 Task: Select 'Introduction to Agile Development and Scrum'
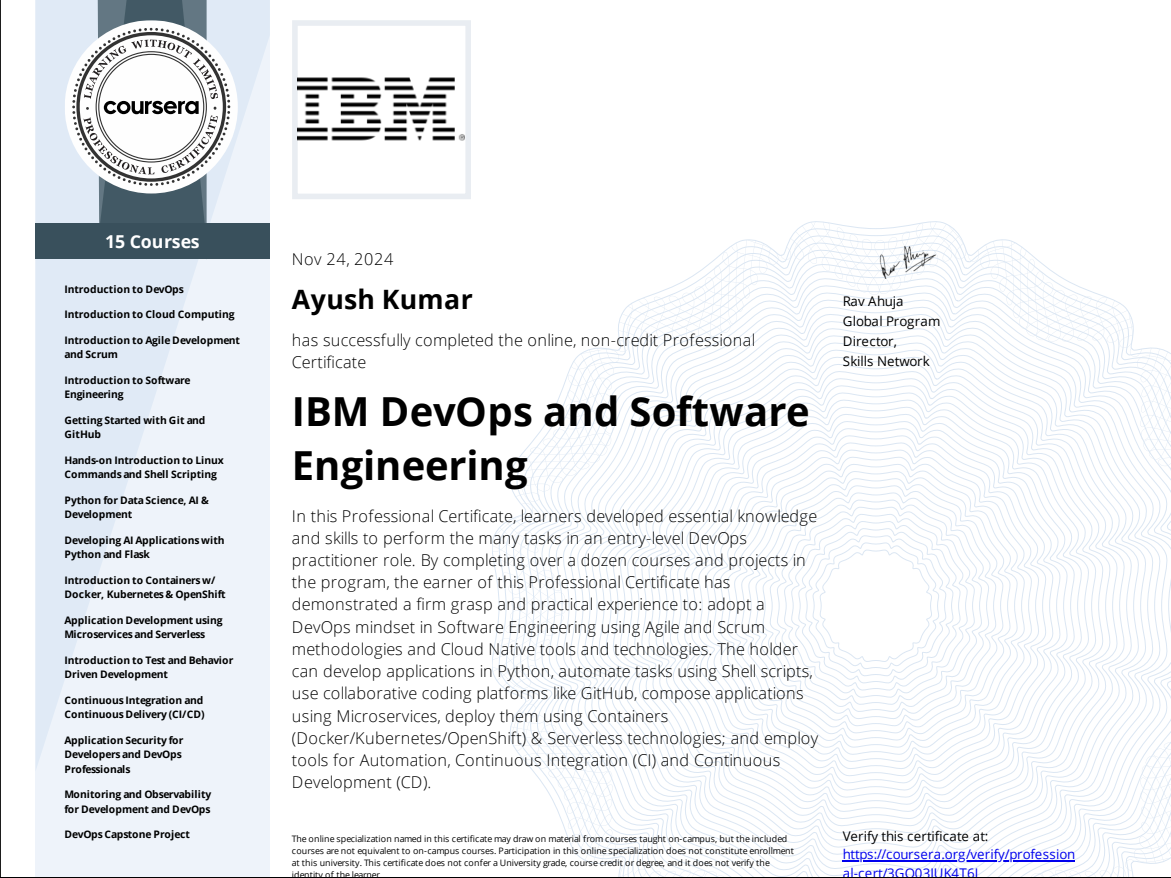coord(152,347)
